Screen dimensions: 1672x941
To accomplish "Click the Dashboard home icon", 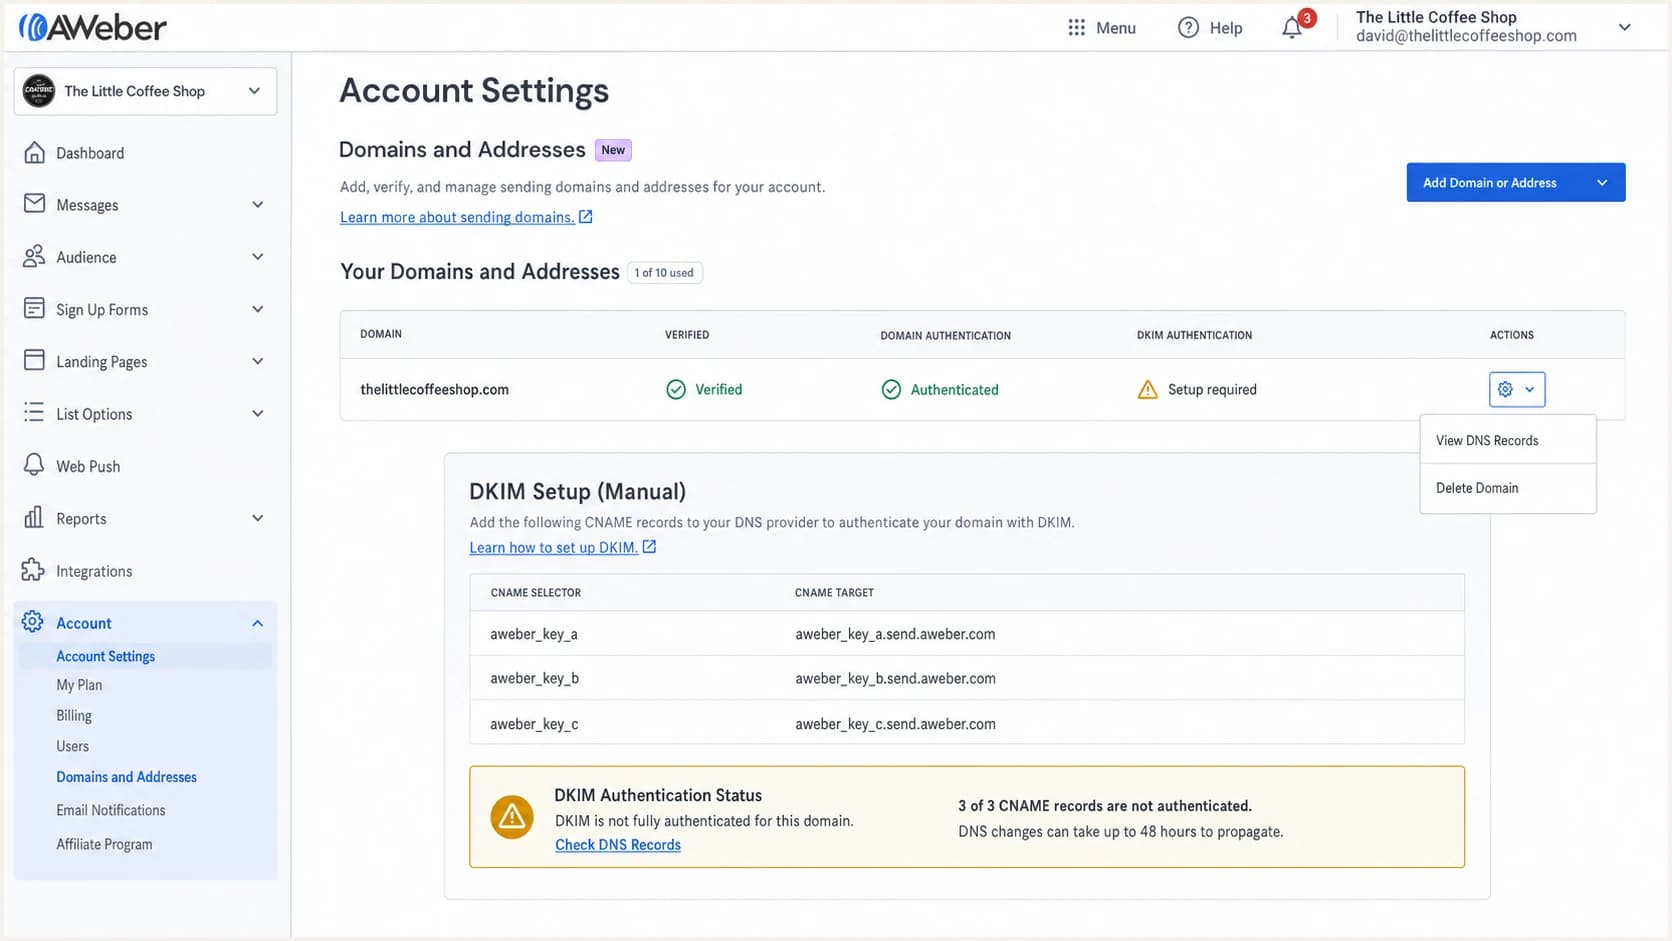I will [34, 152].
